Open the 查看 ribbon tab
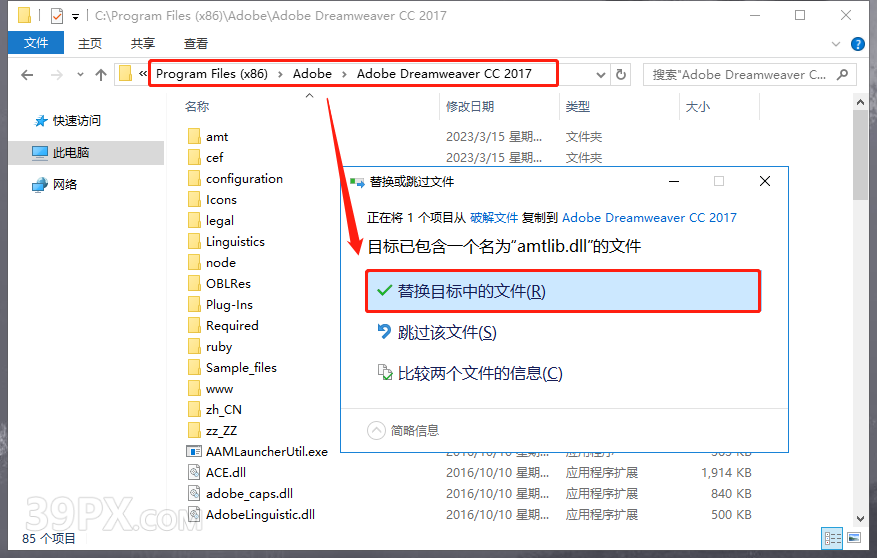The height and width of the screenshot is (558, 877). [196, 44]
